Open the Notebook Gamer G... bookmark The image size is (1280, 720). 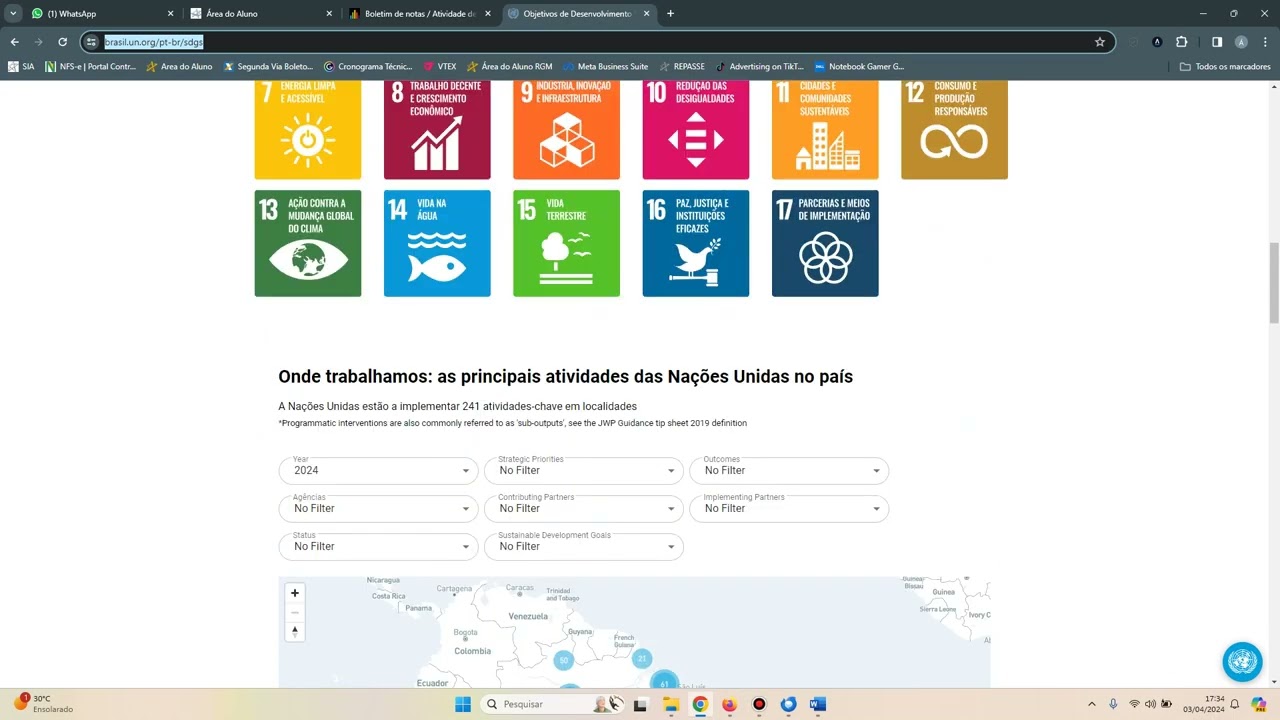coord(859,66)
